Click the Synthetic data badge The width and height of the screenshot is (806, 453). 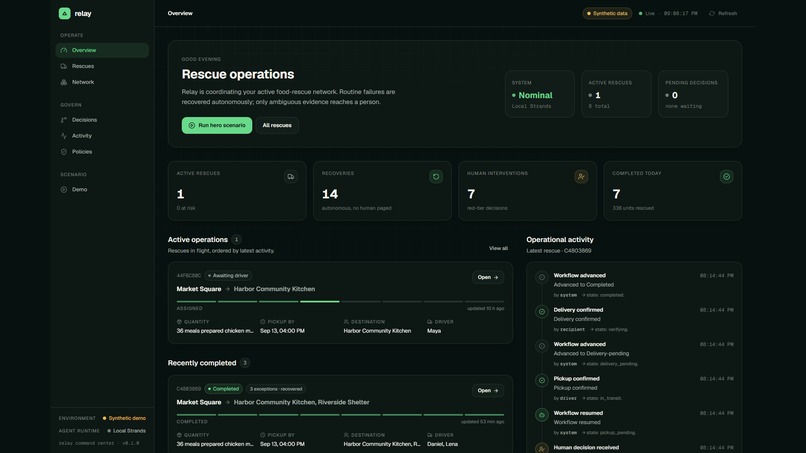(x=607, y=13)
